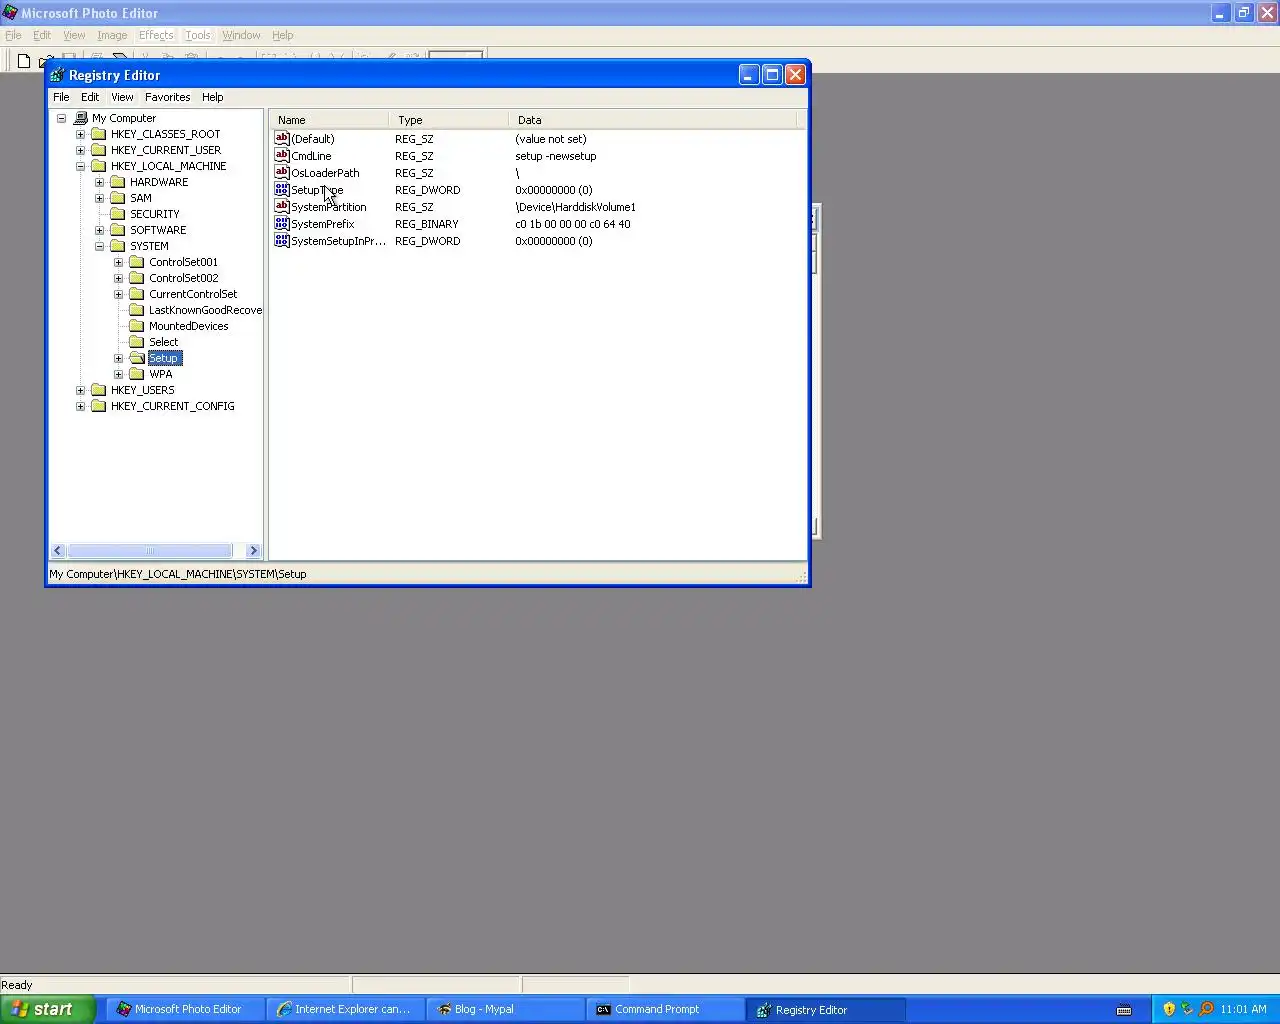1280x1024 pixels.
Task: Click the HKEY_CURRENT_USER folder icon
Action: click(99, 150)
